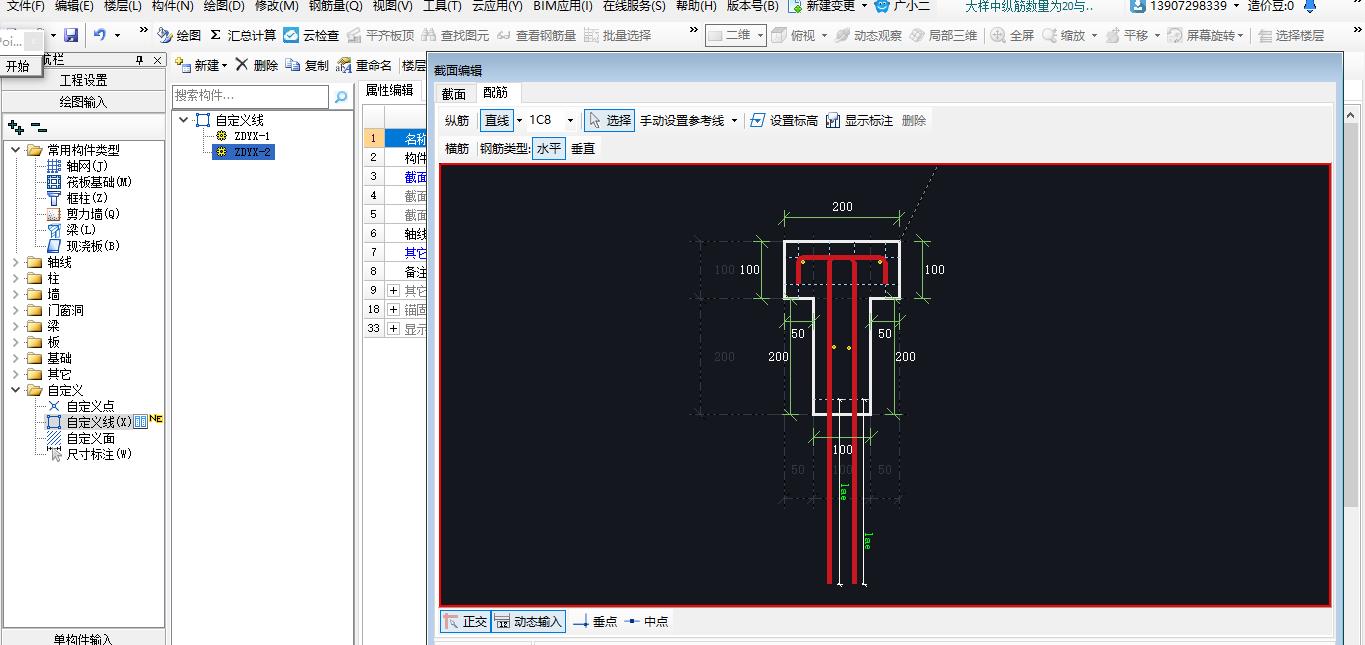Open the 工具(T) menu
The width and height of the screenshot is (1365, 645).
[x=442, y=6]
